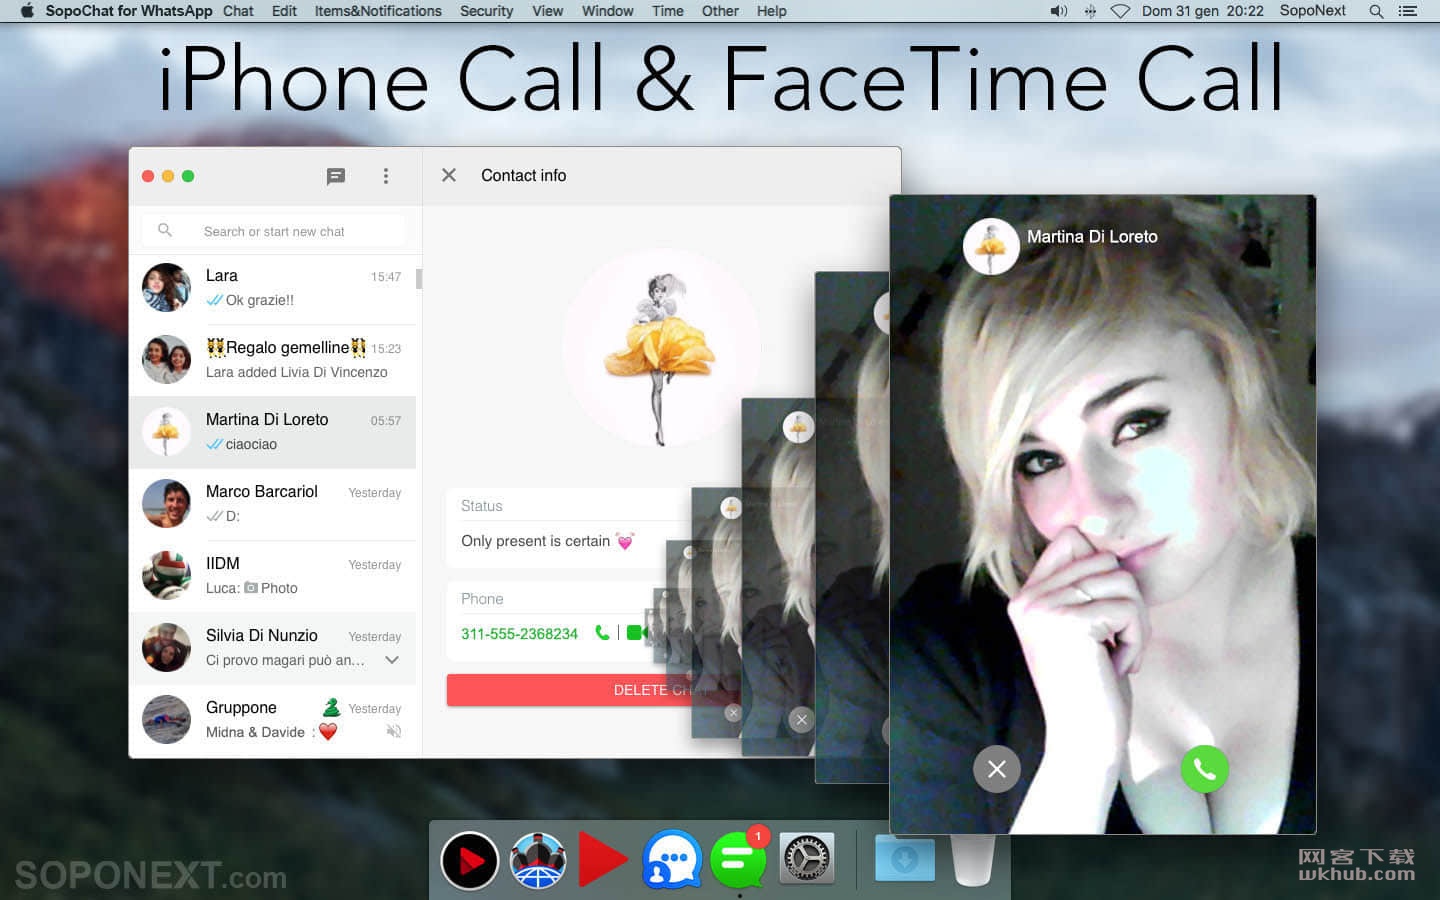Screen dimensions: 1440x900
Task: Select the Martina Di Loreto conversation
Action: click(272, 432)
